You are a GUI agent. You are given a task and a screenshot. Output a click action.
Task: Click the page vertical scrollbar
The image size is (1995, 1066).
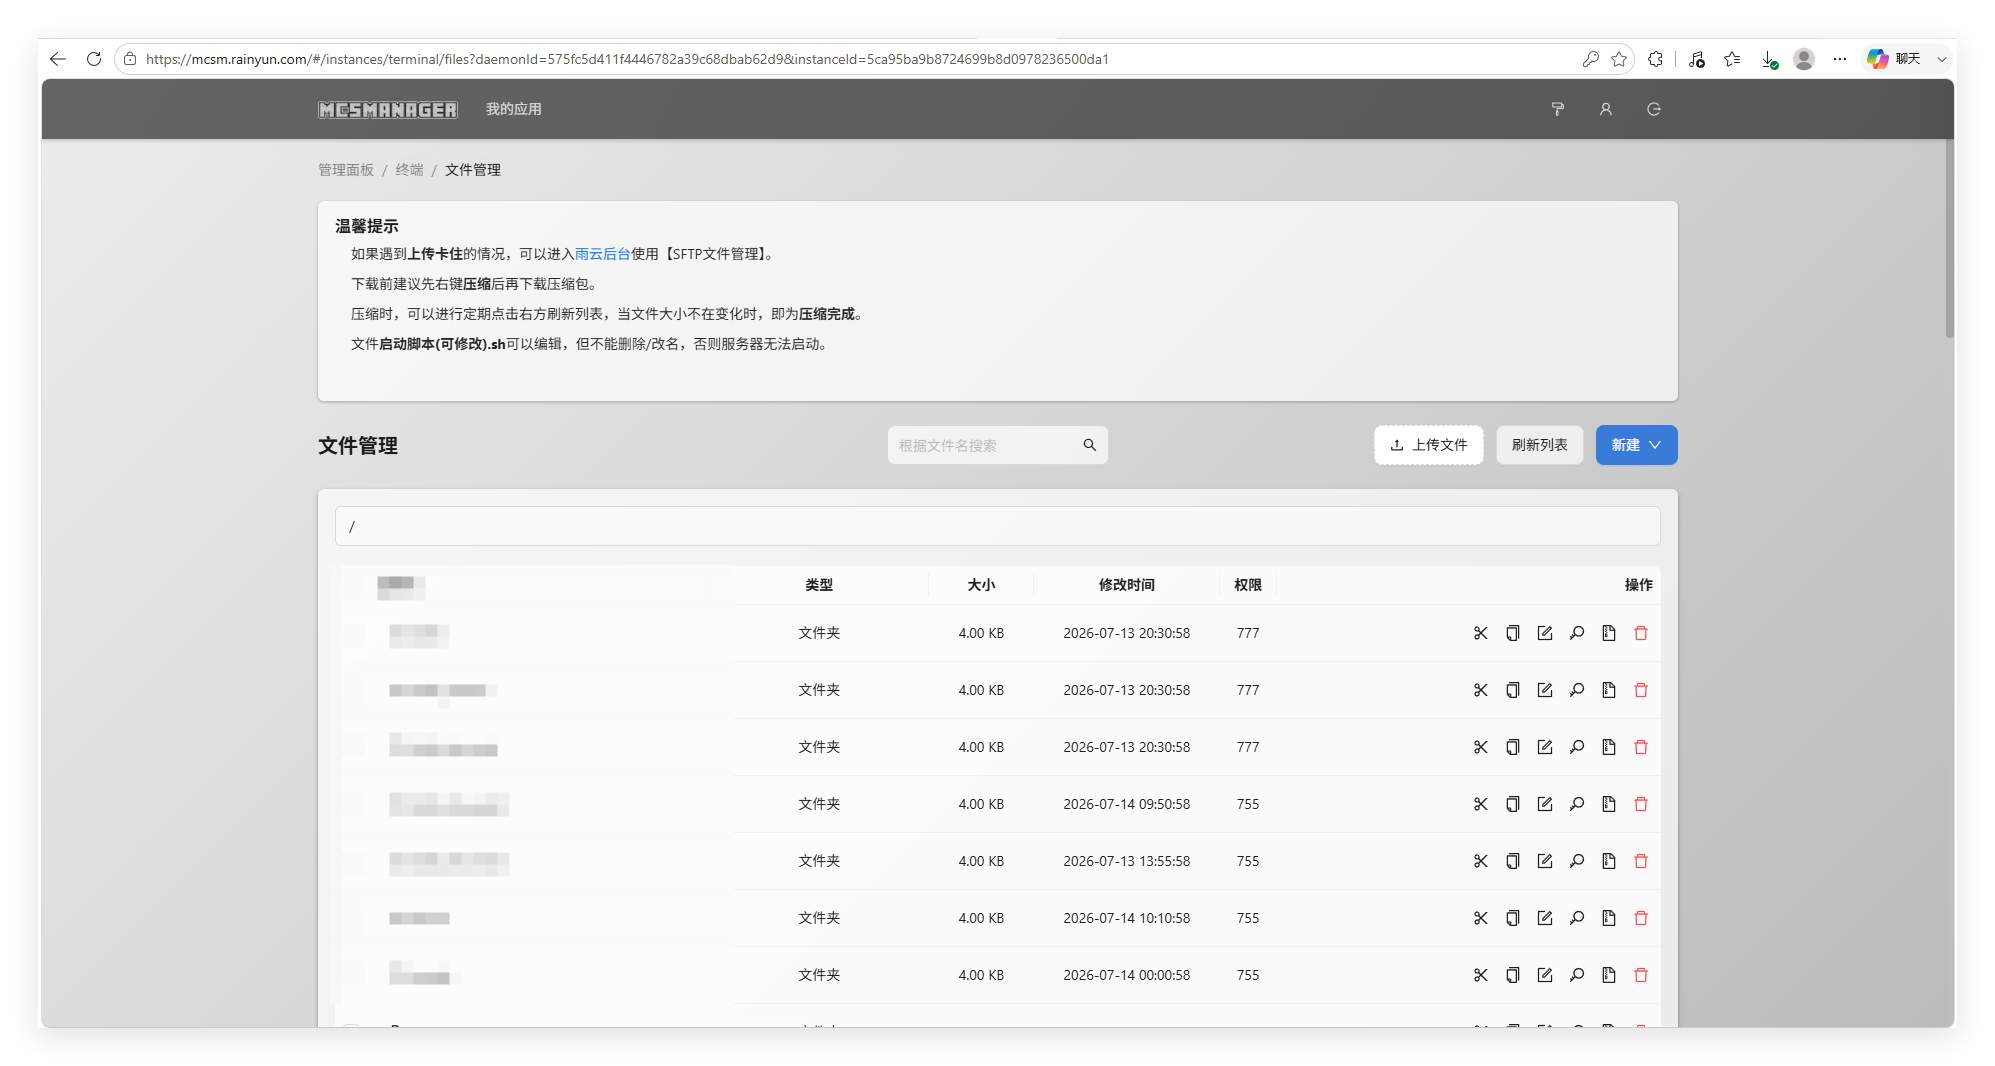(x=1950, y=238)
